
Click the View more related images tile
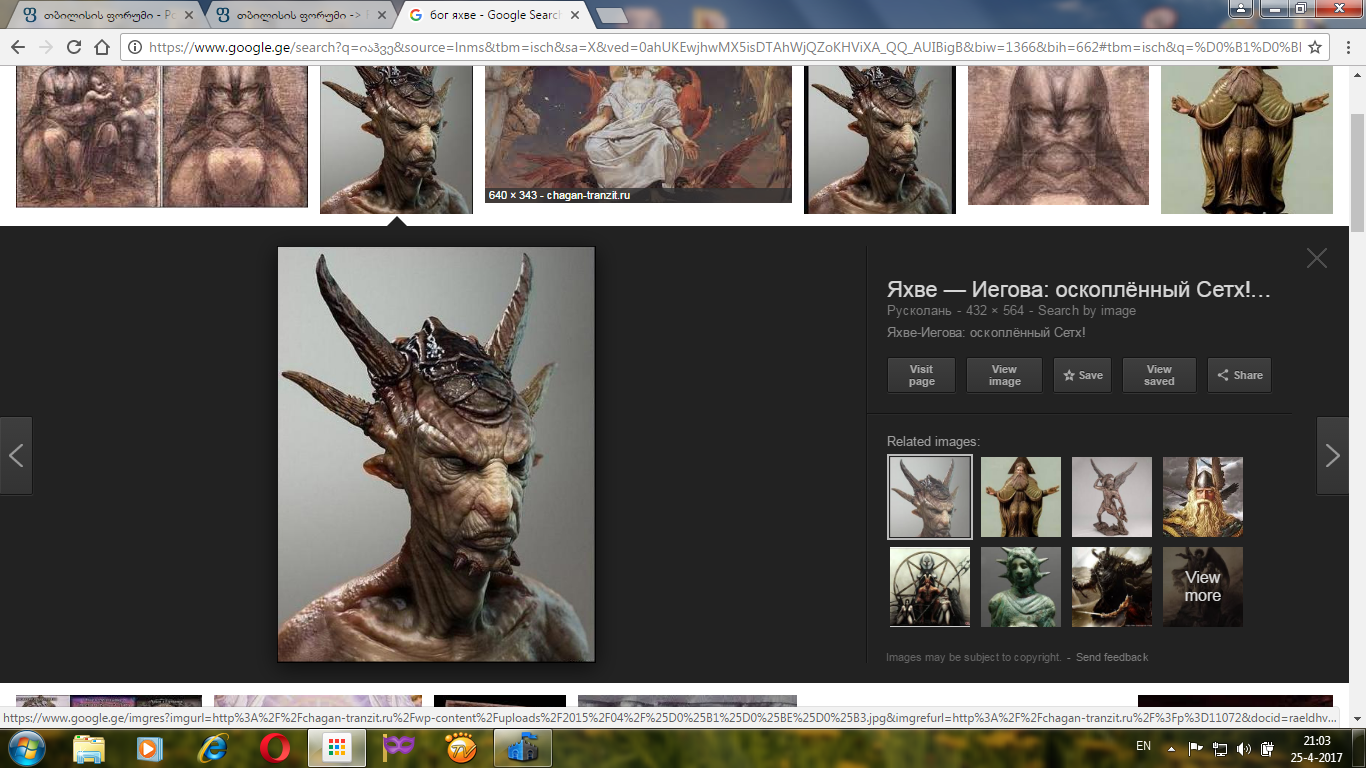pos(1203,587)
